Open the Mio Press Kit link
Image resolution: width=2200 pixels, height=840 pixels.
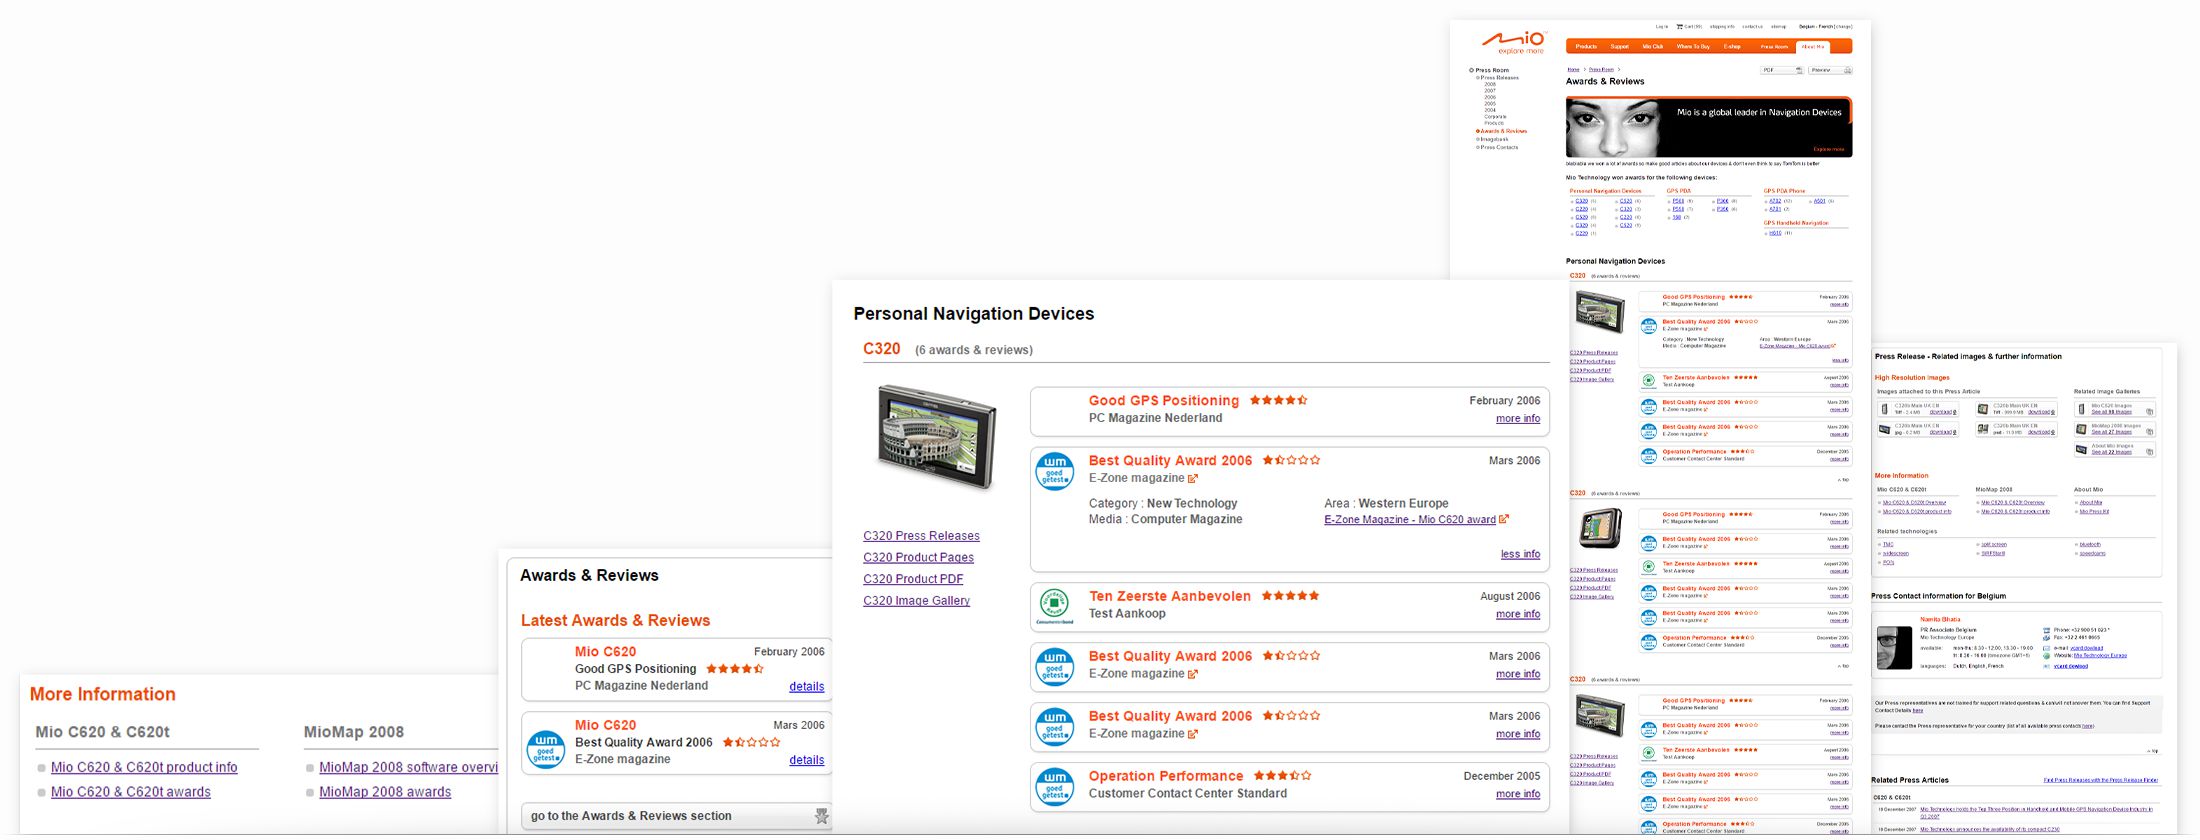pyautogui.click(x=2094, y=512)
